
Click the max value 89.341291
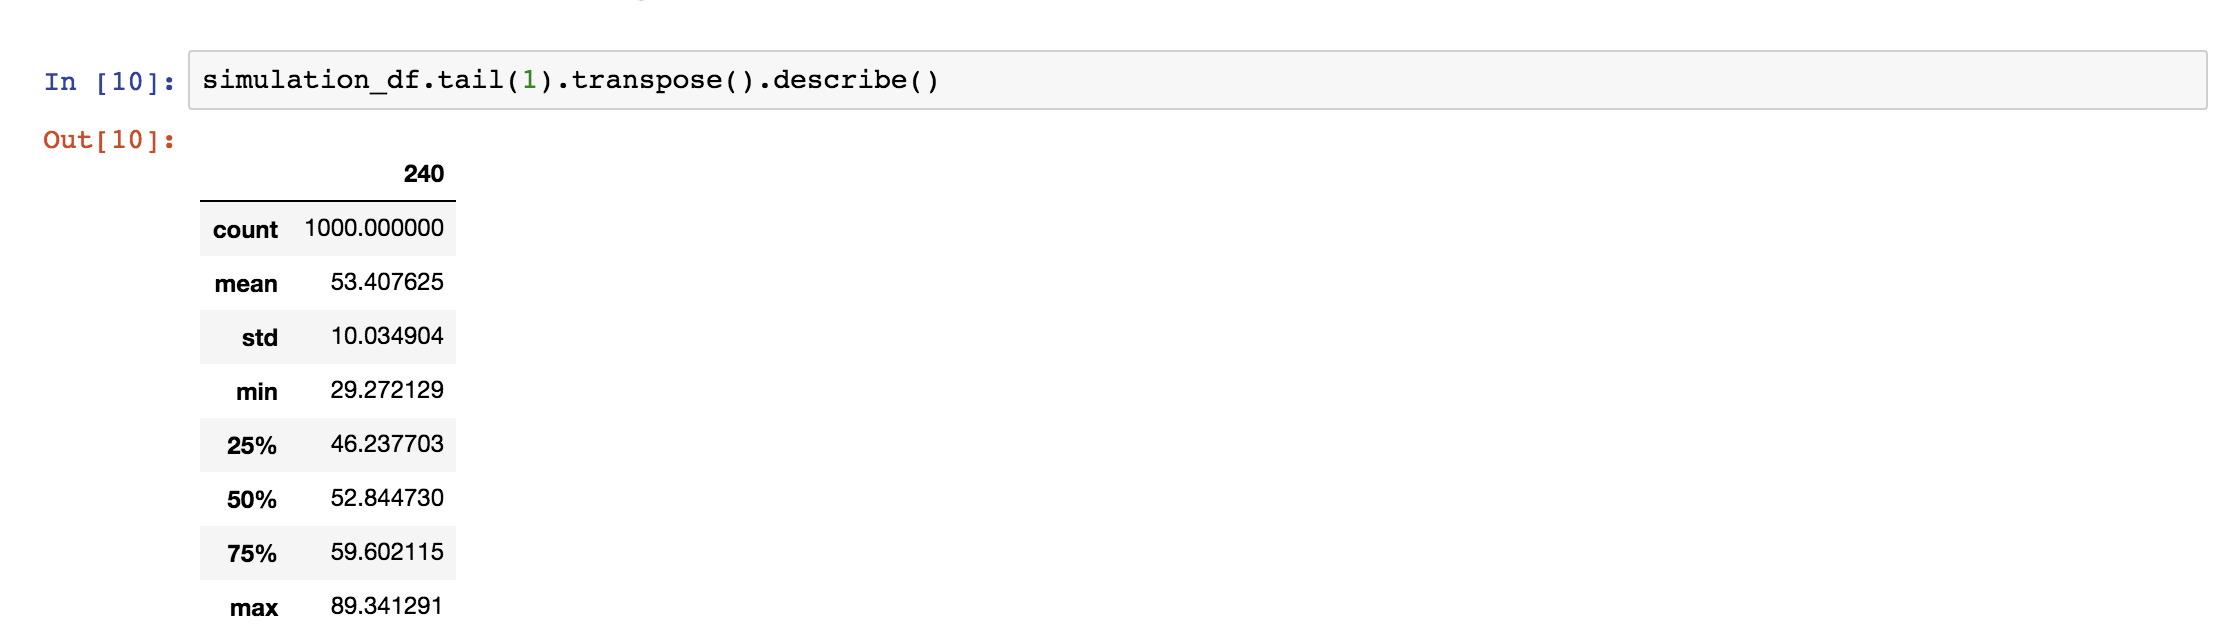(387, 606)
